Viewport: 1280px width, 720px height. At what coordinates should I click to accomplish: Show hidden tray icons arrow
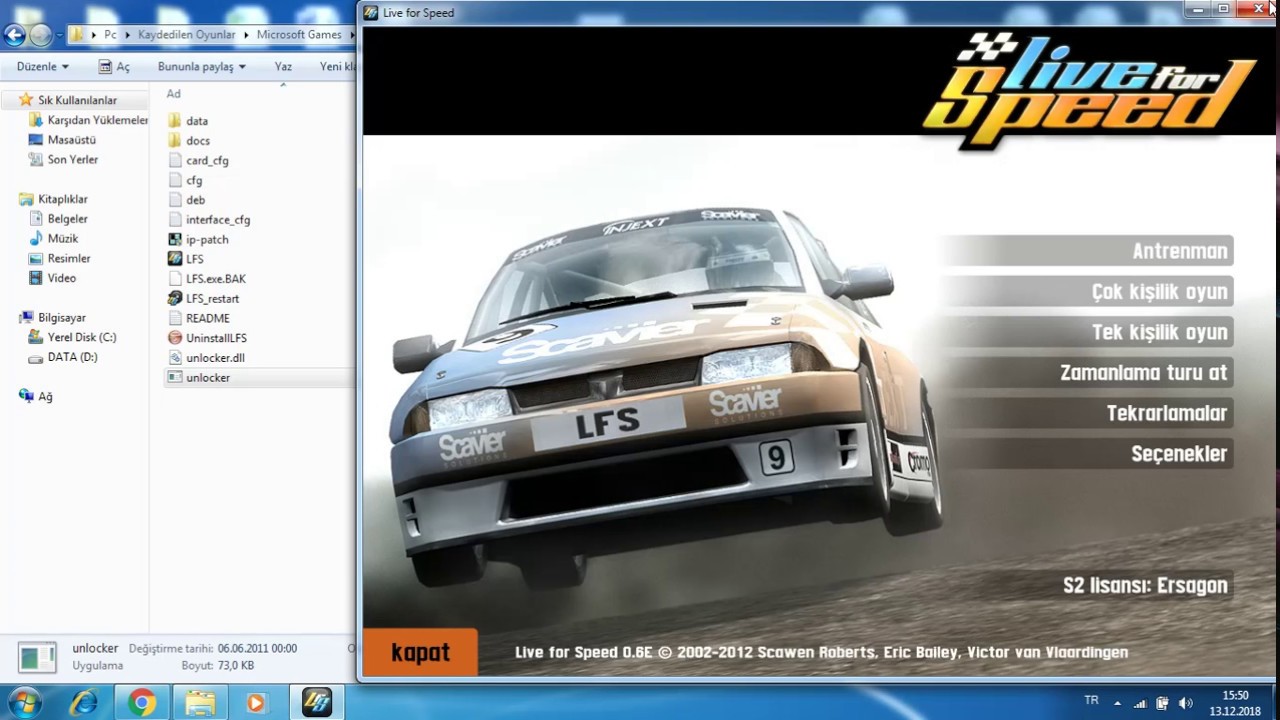click(1117, 703)
